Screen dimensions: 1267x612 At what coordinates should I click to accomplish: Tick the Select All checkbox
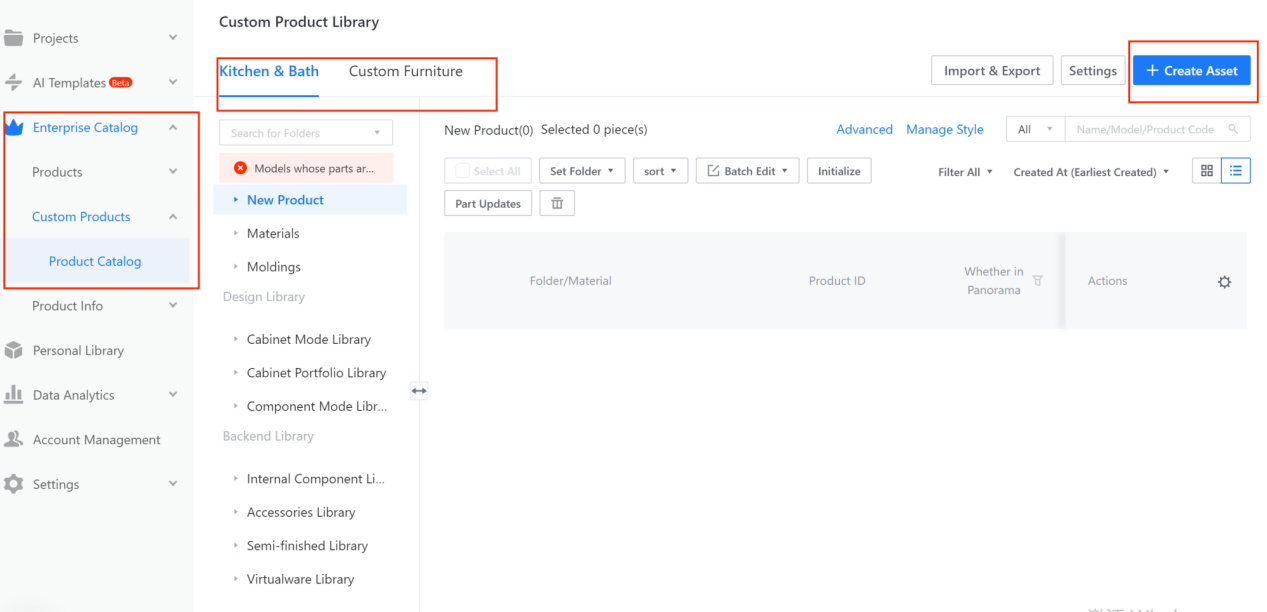click(x=463, y=171)
